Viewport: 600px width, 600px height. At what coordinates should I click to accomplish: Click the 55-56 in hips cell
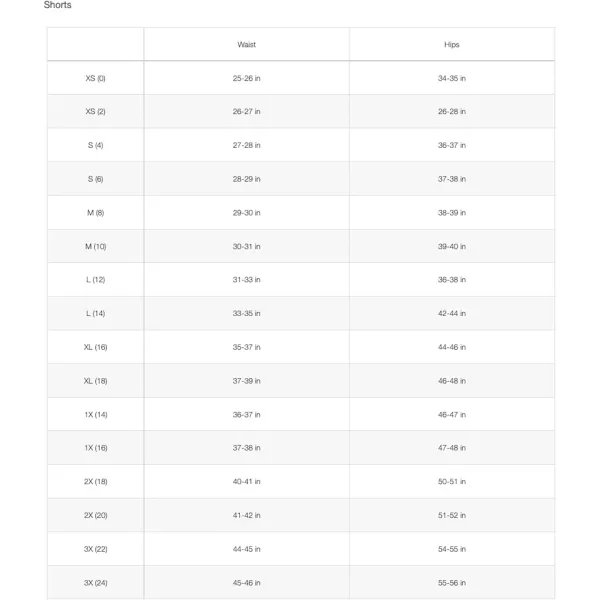(452, 583)
